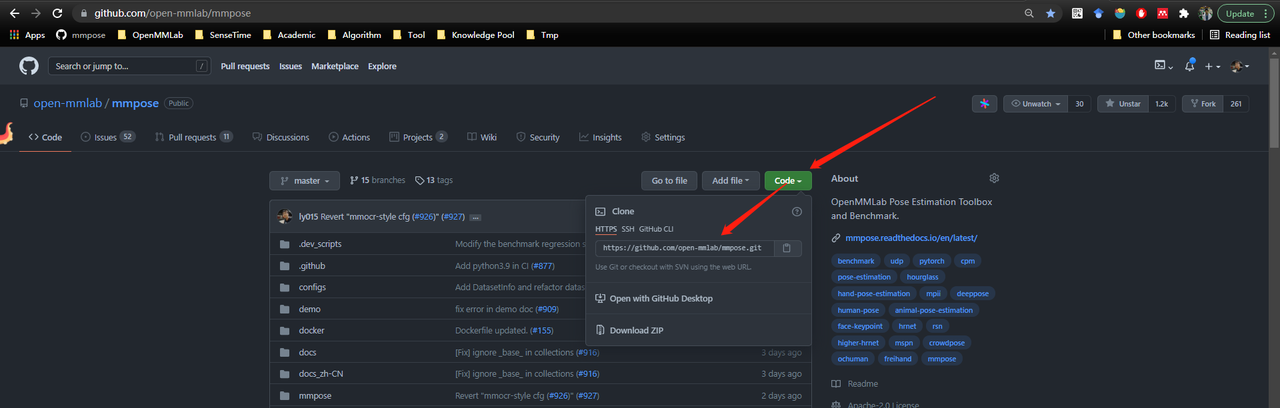
Task: Open the Add file dropdown
Action: (x=729, y=181)
